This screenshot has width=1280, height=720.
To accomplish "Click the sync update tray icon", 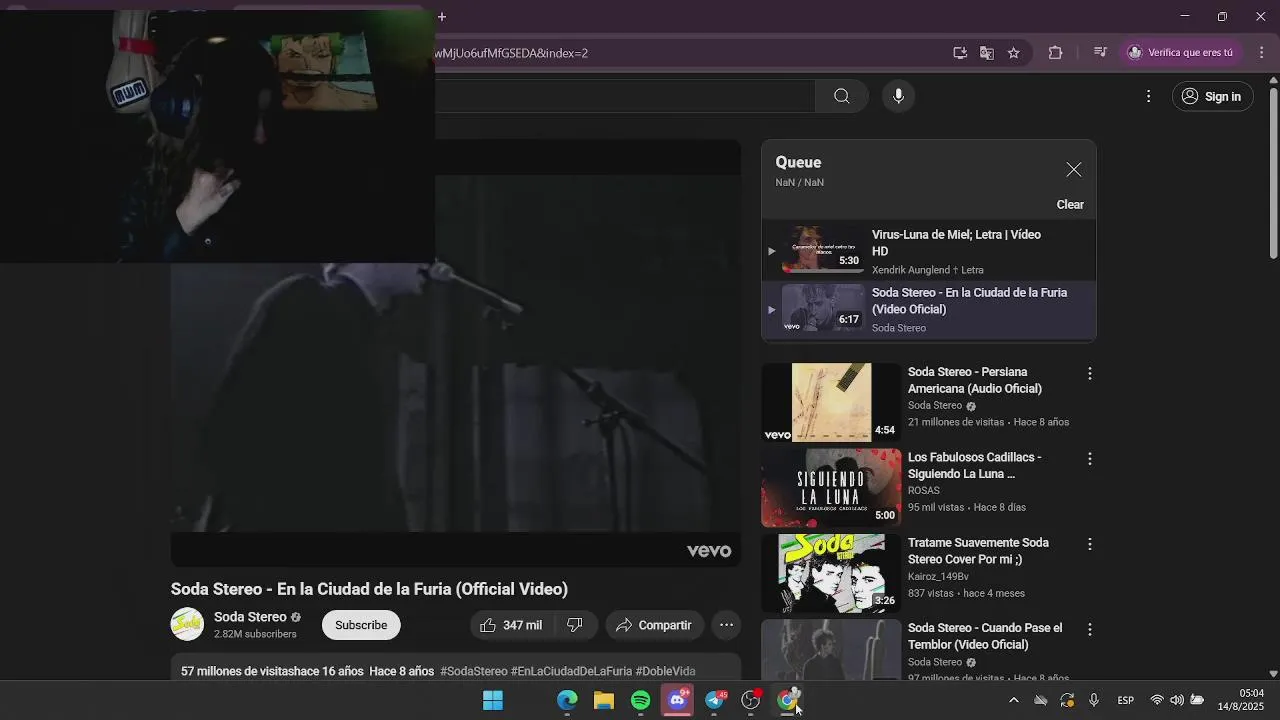I will point(1067,700).
